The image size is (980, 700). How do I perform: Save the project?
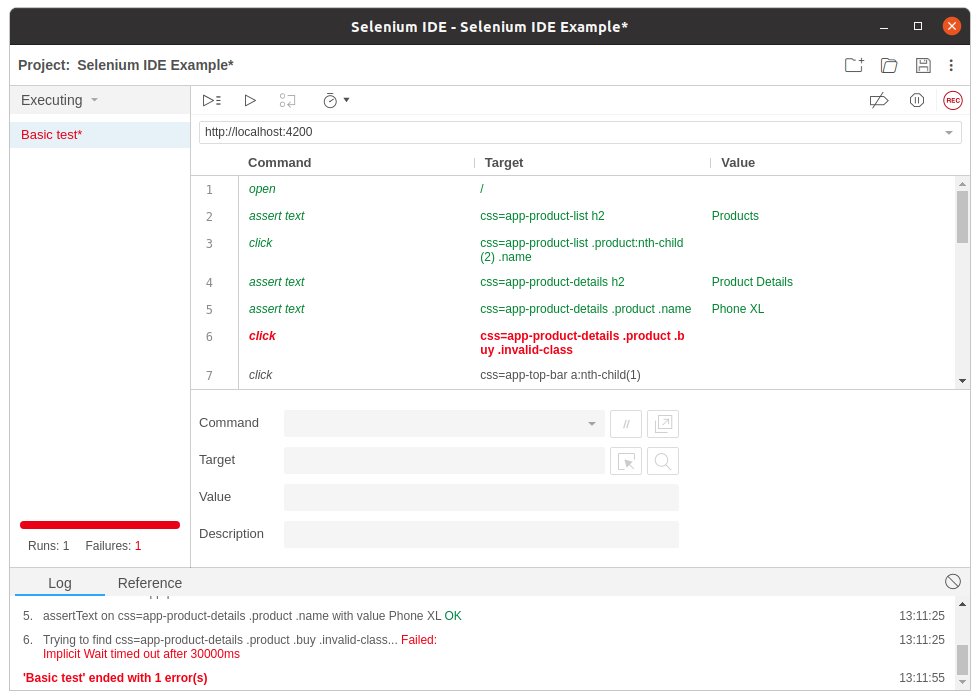922,65
